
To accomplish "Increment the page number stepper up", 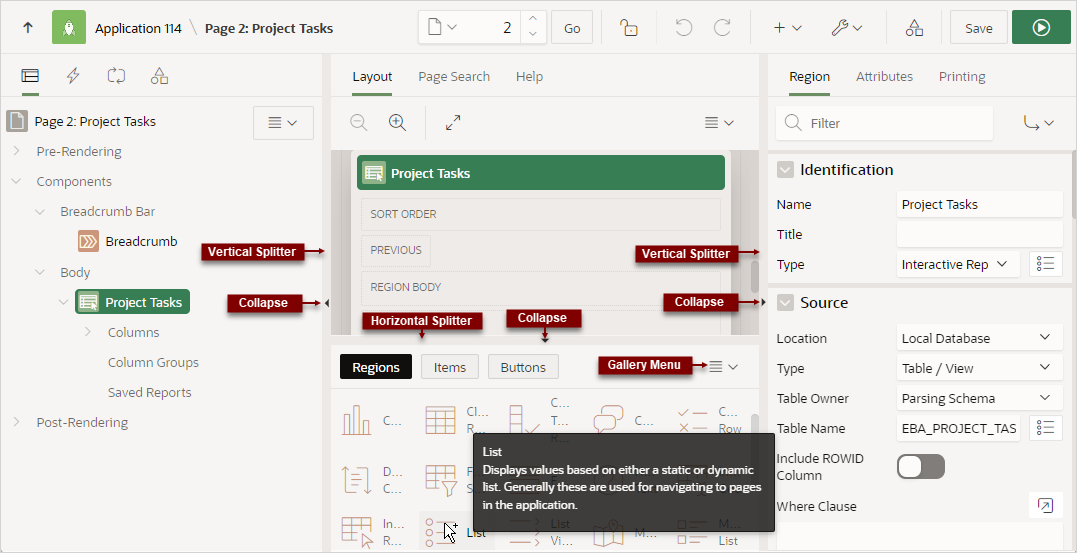I will click(534, 20).
